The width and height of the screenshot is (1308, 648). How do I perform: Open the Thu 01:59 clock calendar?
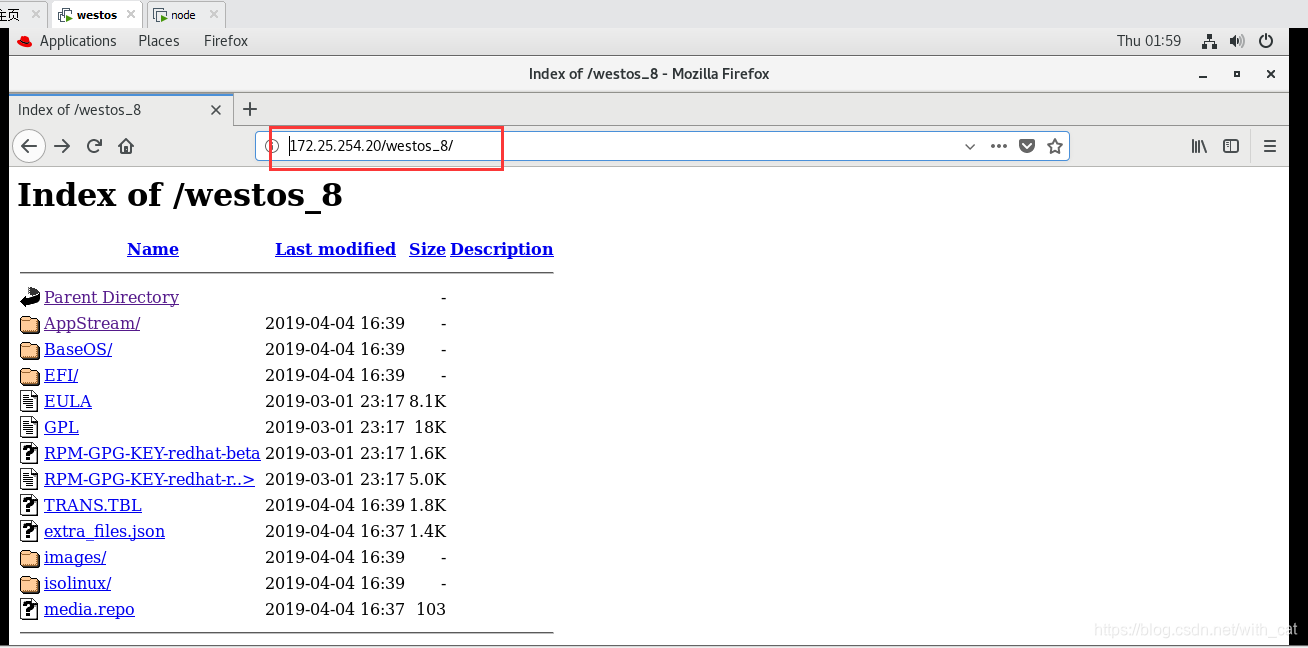coord(1149,41)
